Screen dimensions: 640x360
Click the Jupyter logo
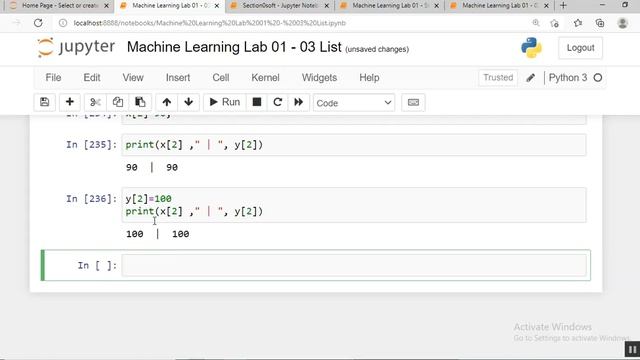(x=76, y=47)
